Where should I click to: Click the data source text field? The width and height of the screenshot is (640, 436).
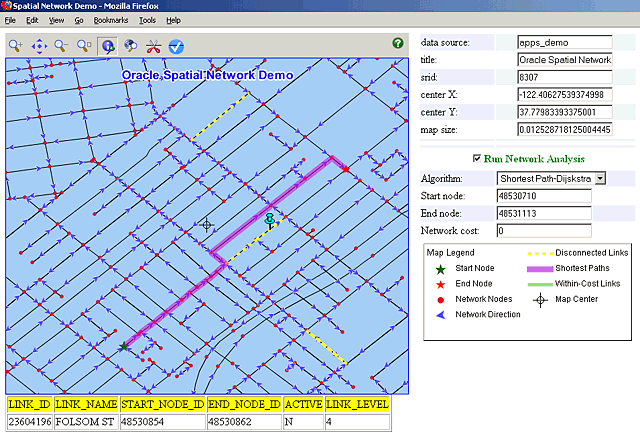[x=564, y=43]
